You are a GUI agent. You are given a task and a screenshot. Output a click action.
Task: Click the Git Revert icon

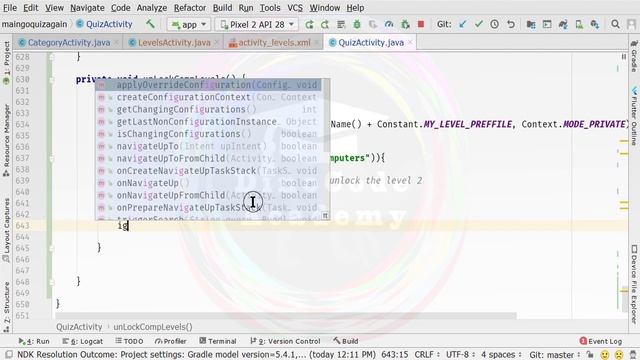[x=511, y=24]
